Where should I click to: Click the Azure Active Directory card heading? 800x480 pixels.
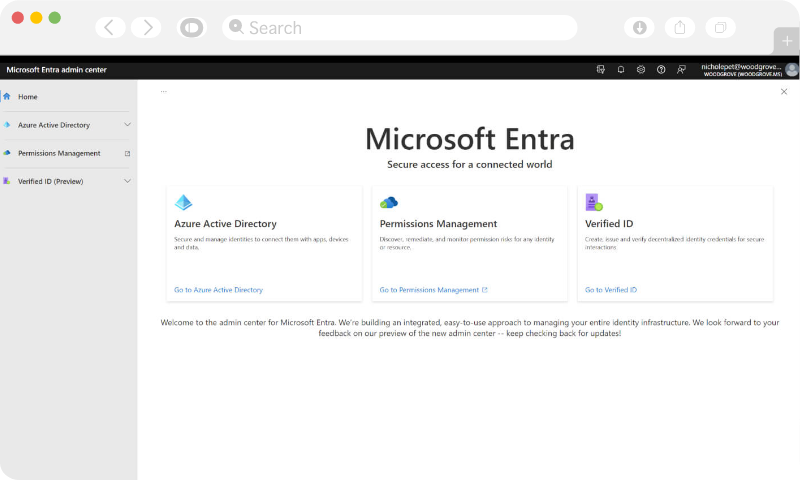[226, 223]
